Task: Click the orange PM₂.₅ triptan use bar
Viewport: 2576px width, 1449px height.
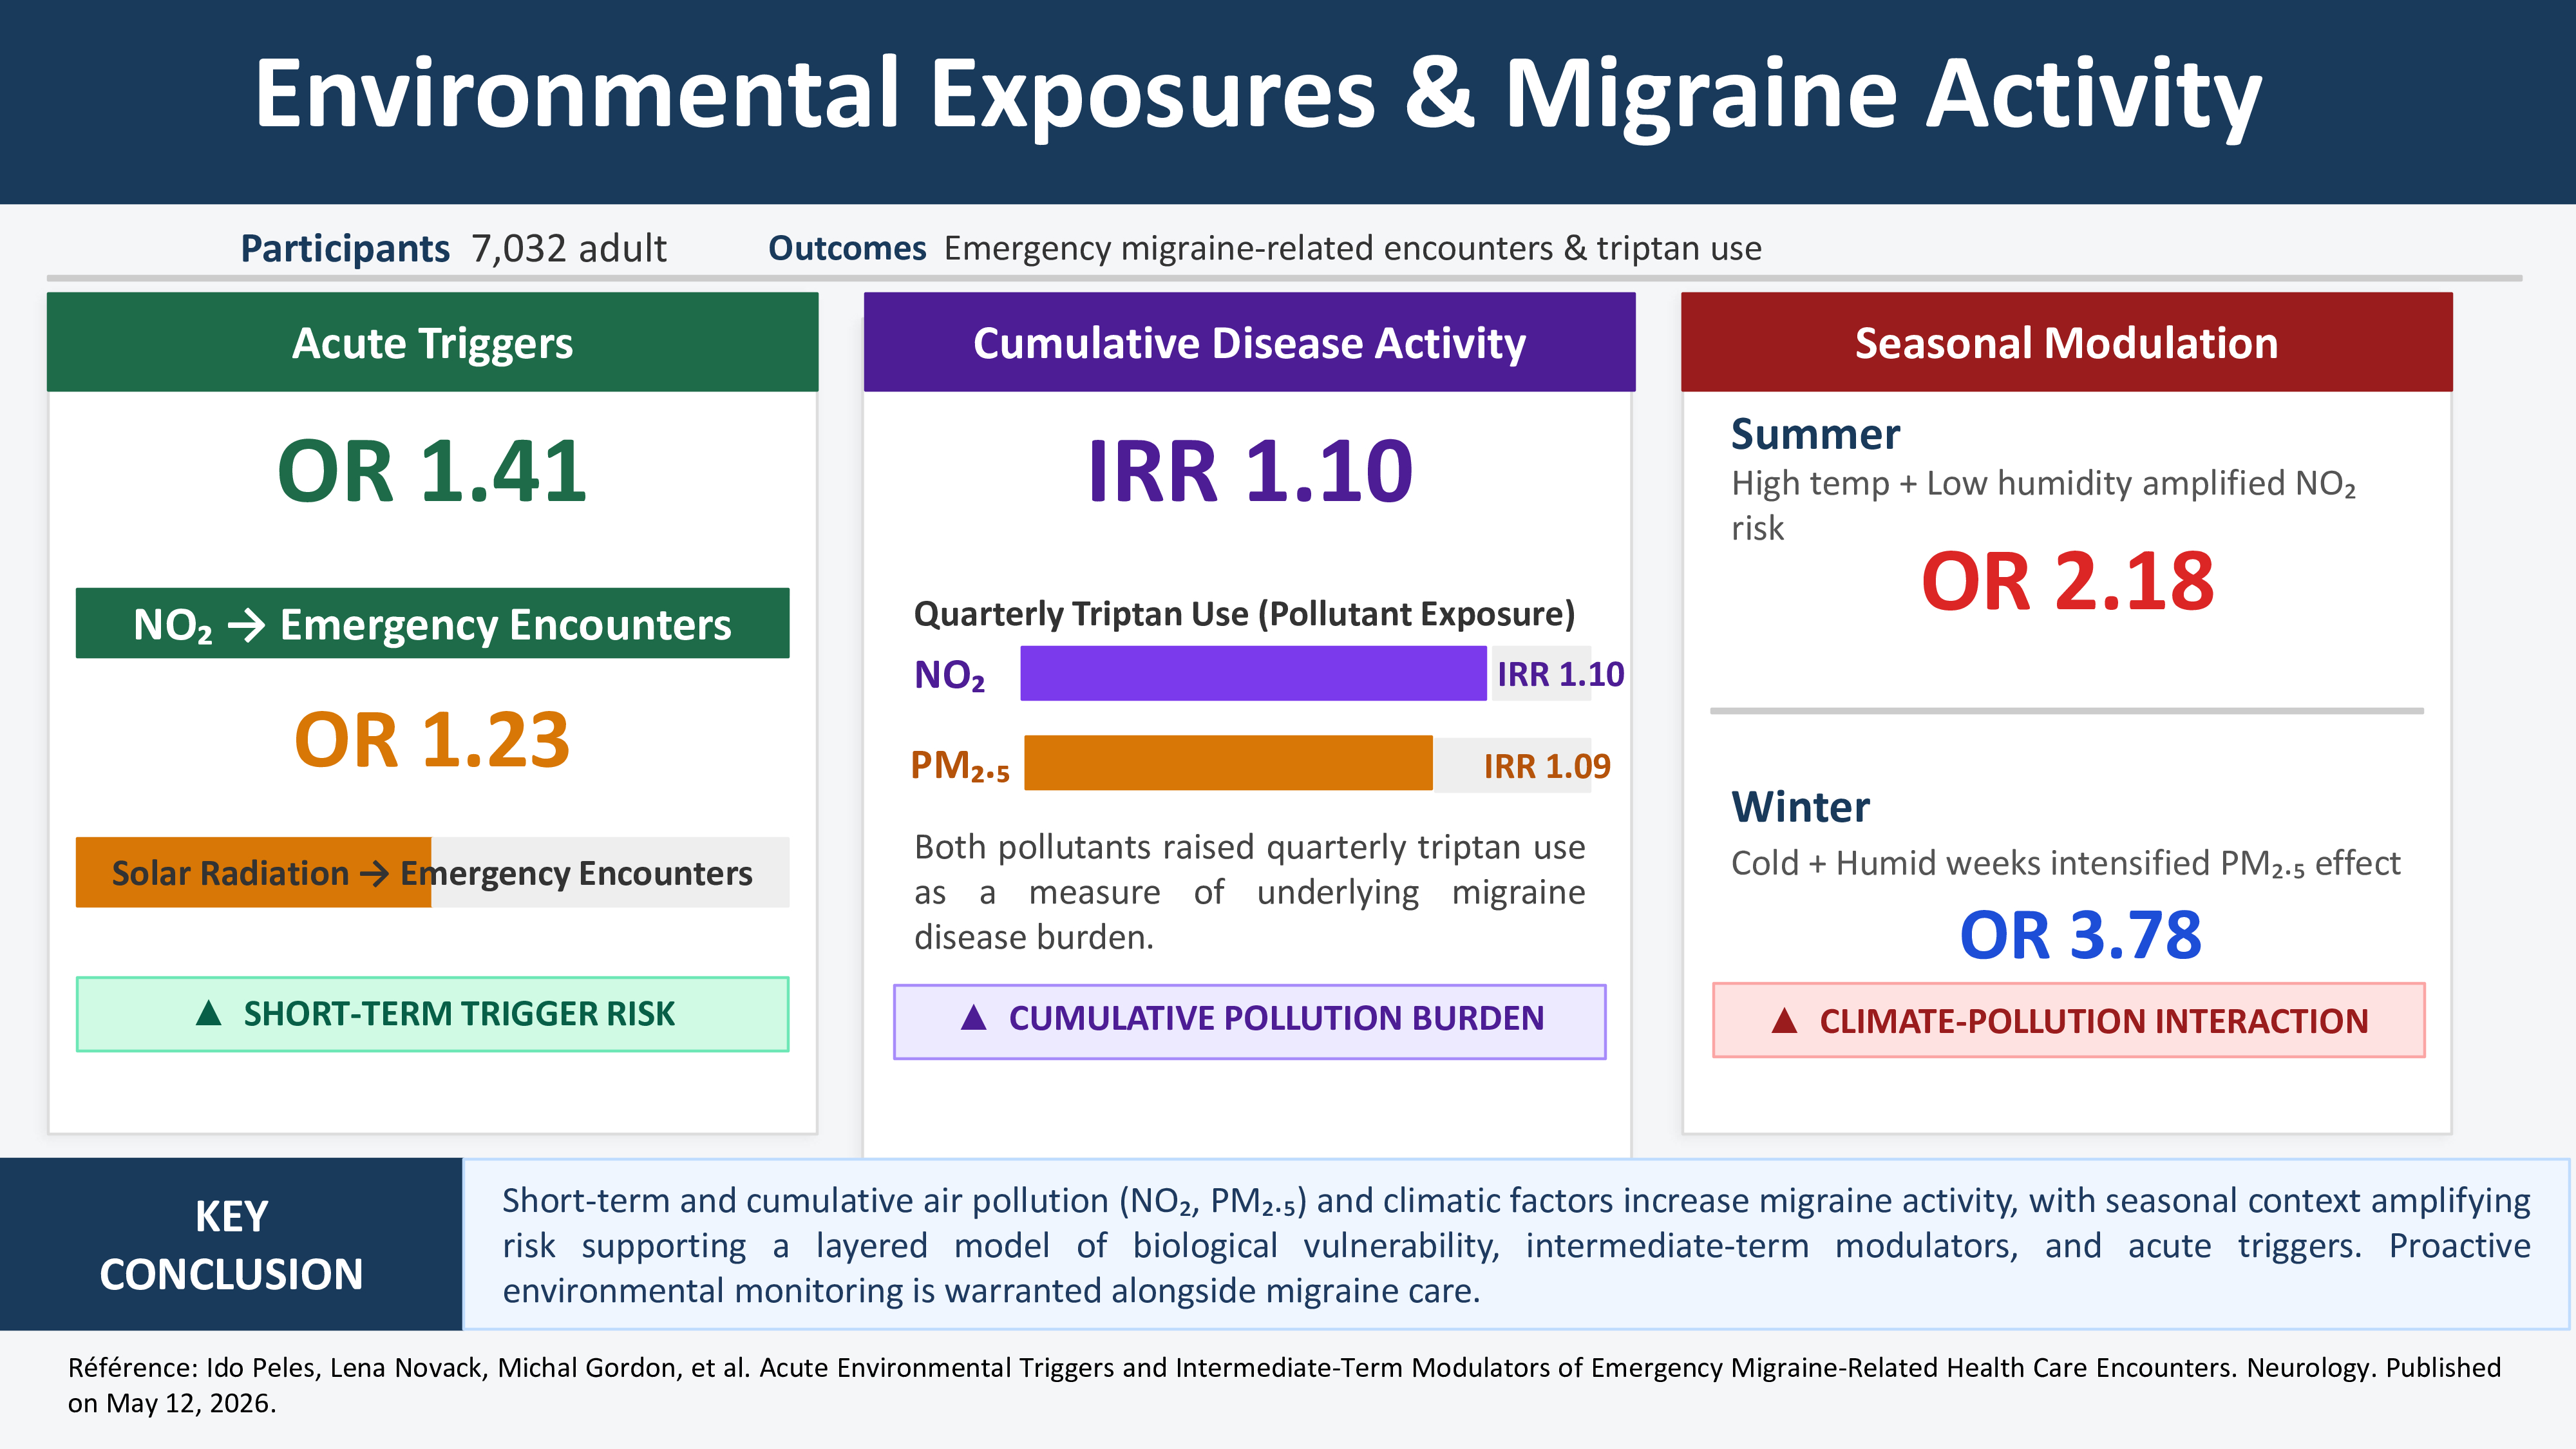Action: point(1228,763)
